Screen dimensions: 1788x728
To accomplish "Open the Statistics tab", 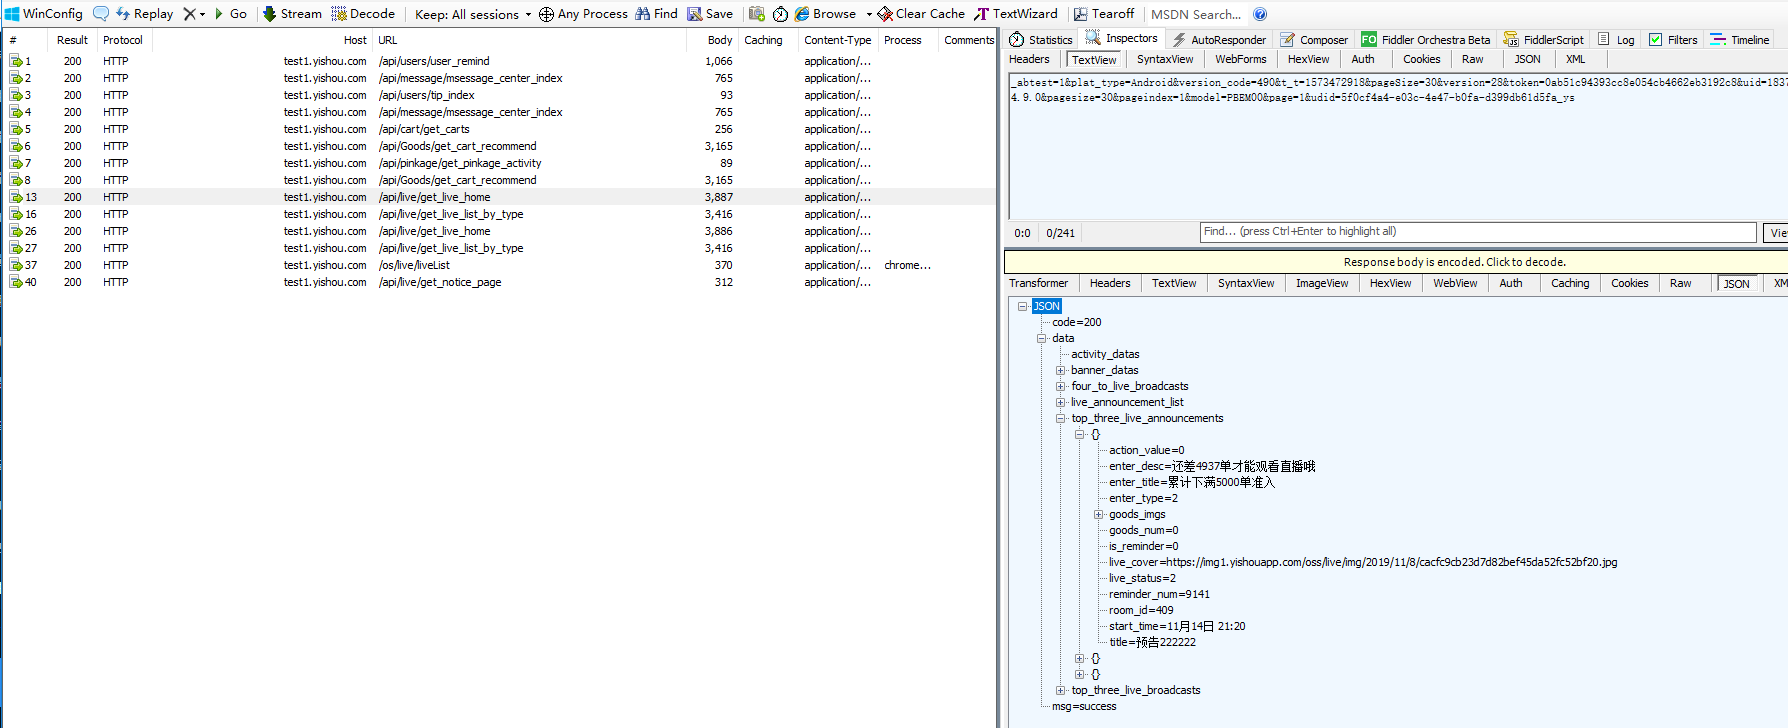I will (x=1041, y=40).
